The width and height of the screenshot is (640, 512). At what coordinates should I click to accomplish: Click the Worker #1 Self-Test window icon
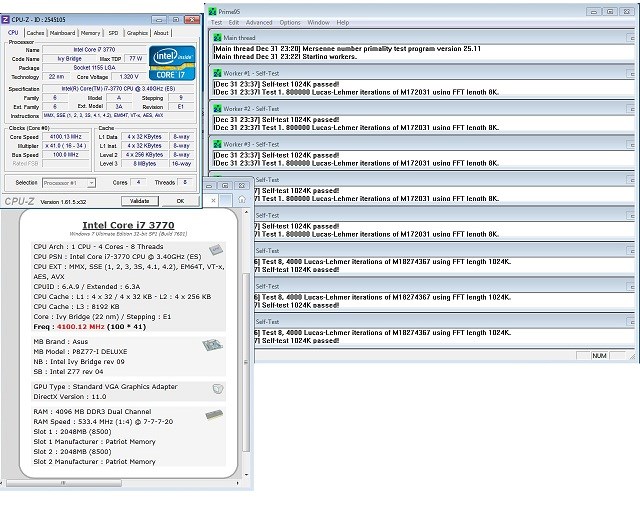(x=218, y=73)
